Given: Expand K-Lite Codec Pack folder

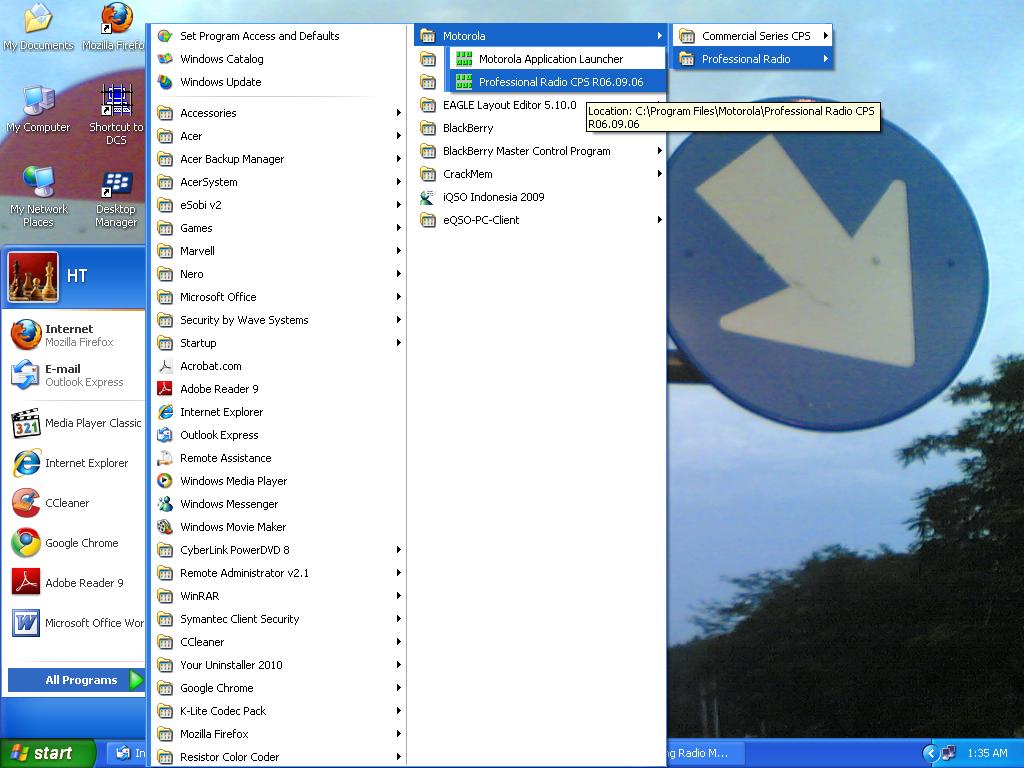Looking at the screenshot, I should click(279, 711).
